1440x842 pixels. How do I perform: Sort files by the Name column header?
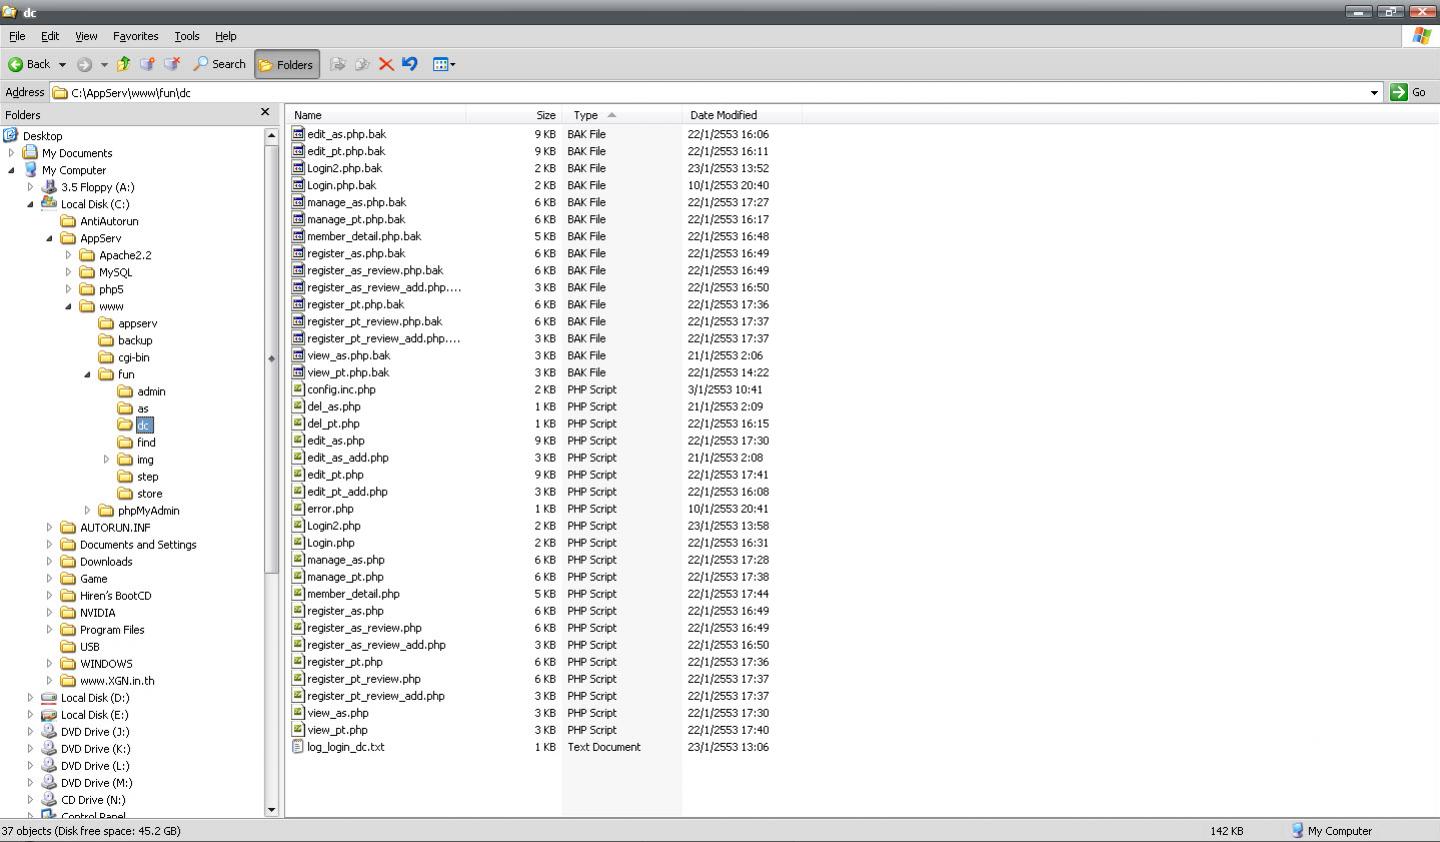tap(375, 115)
